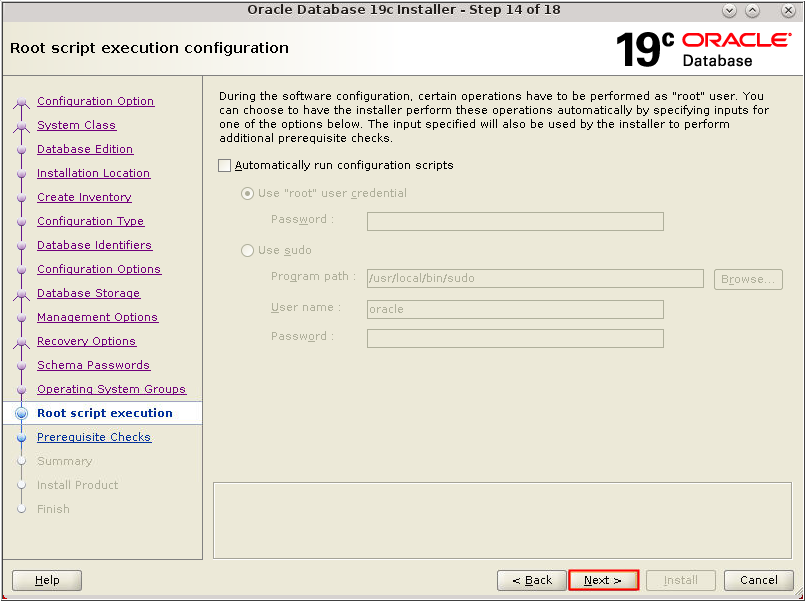Select the Use "root" user credential option

tap(247, 194)
